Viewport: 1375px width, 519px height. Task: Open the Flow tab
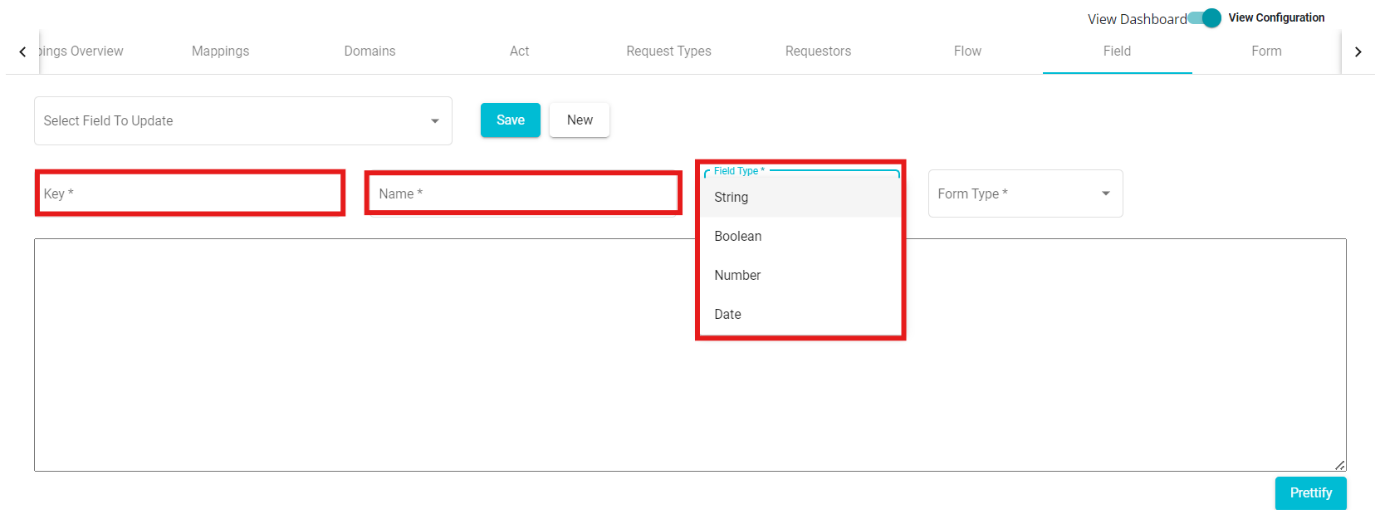968,51
